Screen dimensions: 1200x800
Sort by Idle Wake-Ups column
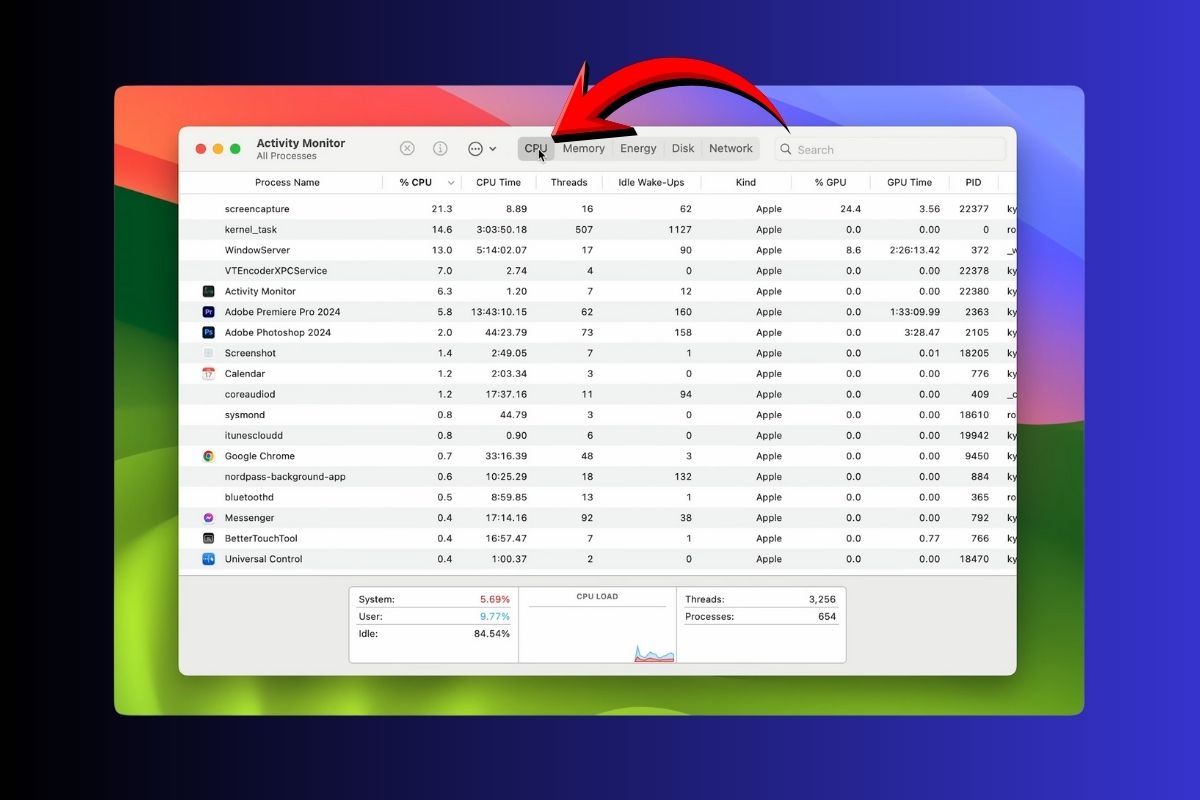point(651,182)
